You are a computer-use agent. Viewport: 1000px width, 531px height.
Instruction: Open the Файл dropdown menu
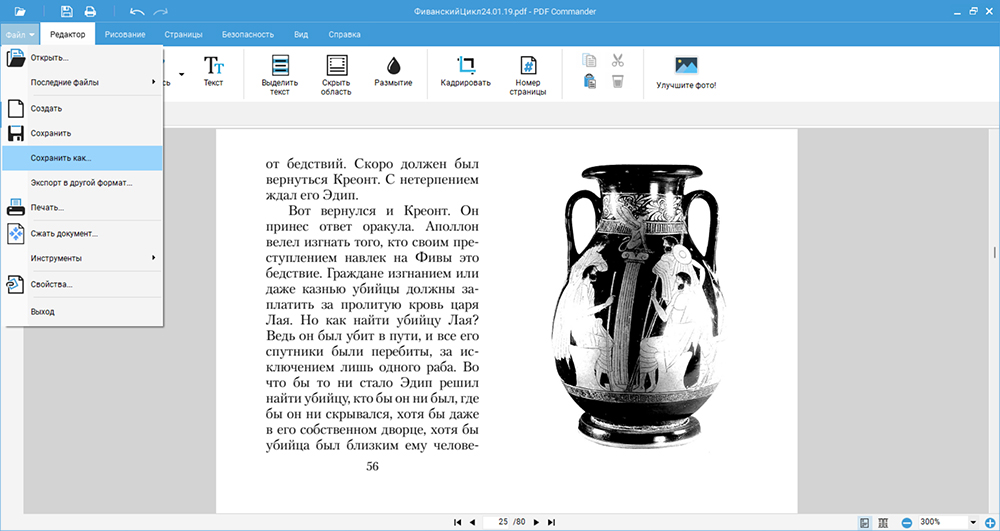click(x=20, y=34)
